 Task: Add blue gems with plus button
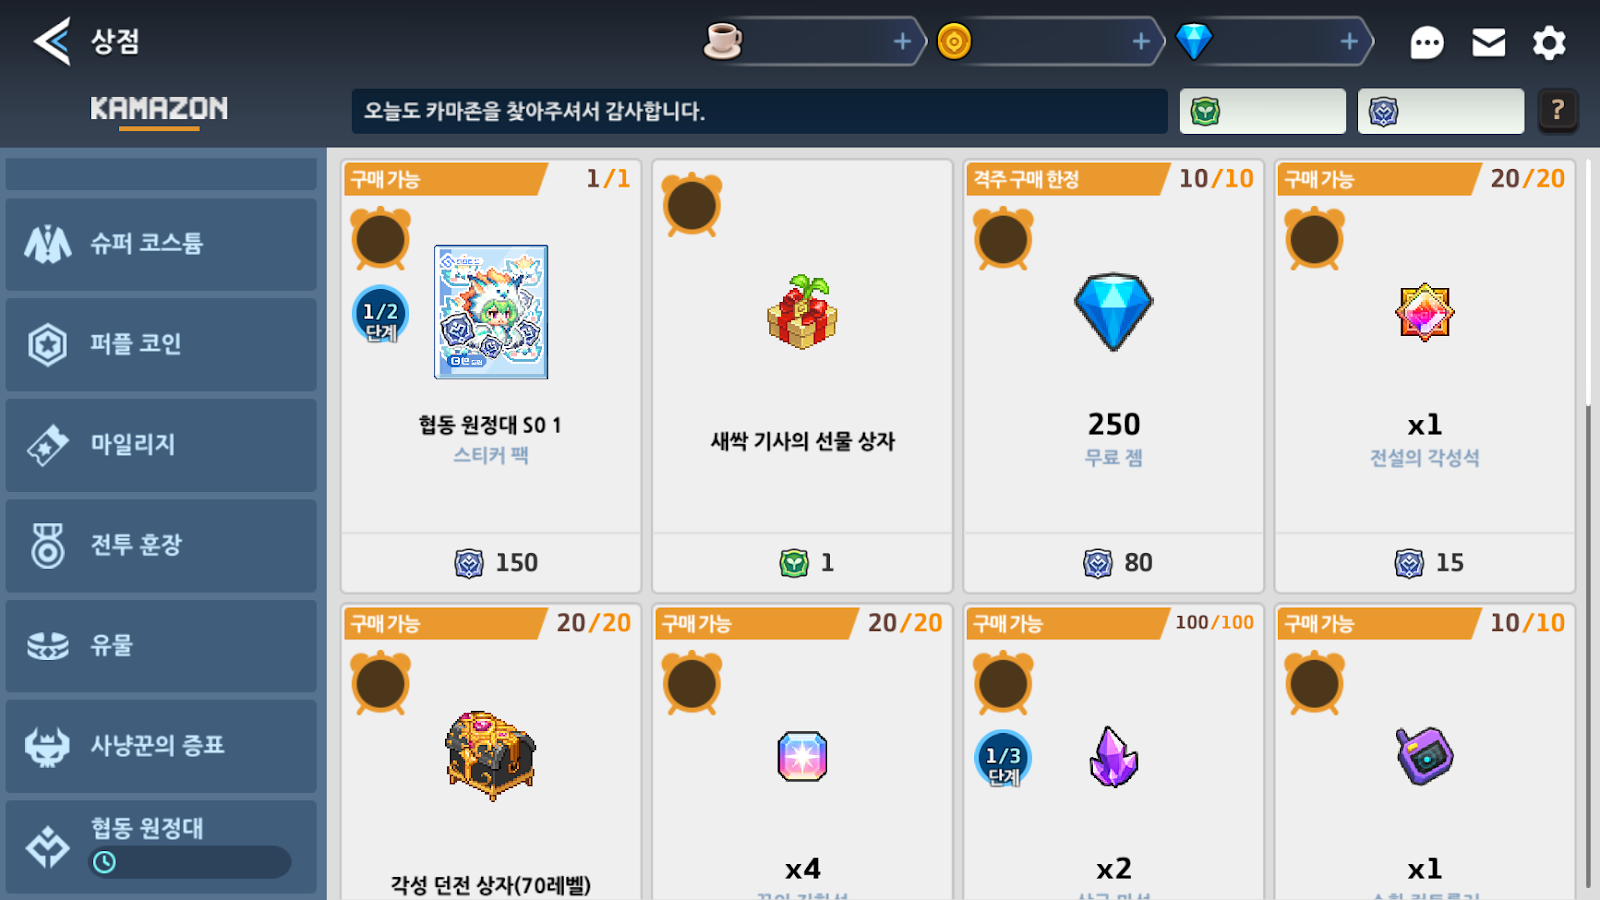coord(1349,41)
